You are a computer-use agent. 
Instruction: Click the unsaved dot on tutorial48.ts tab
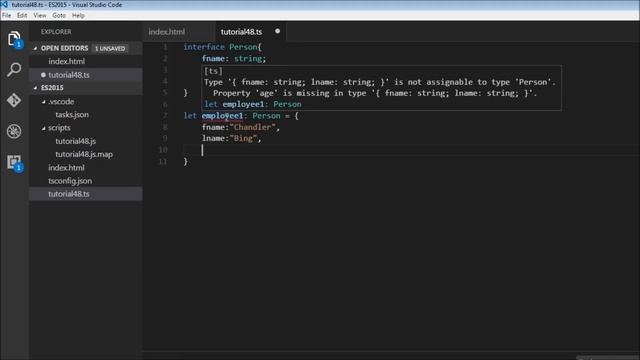[278, 31]
